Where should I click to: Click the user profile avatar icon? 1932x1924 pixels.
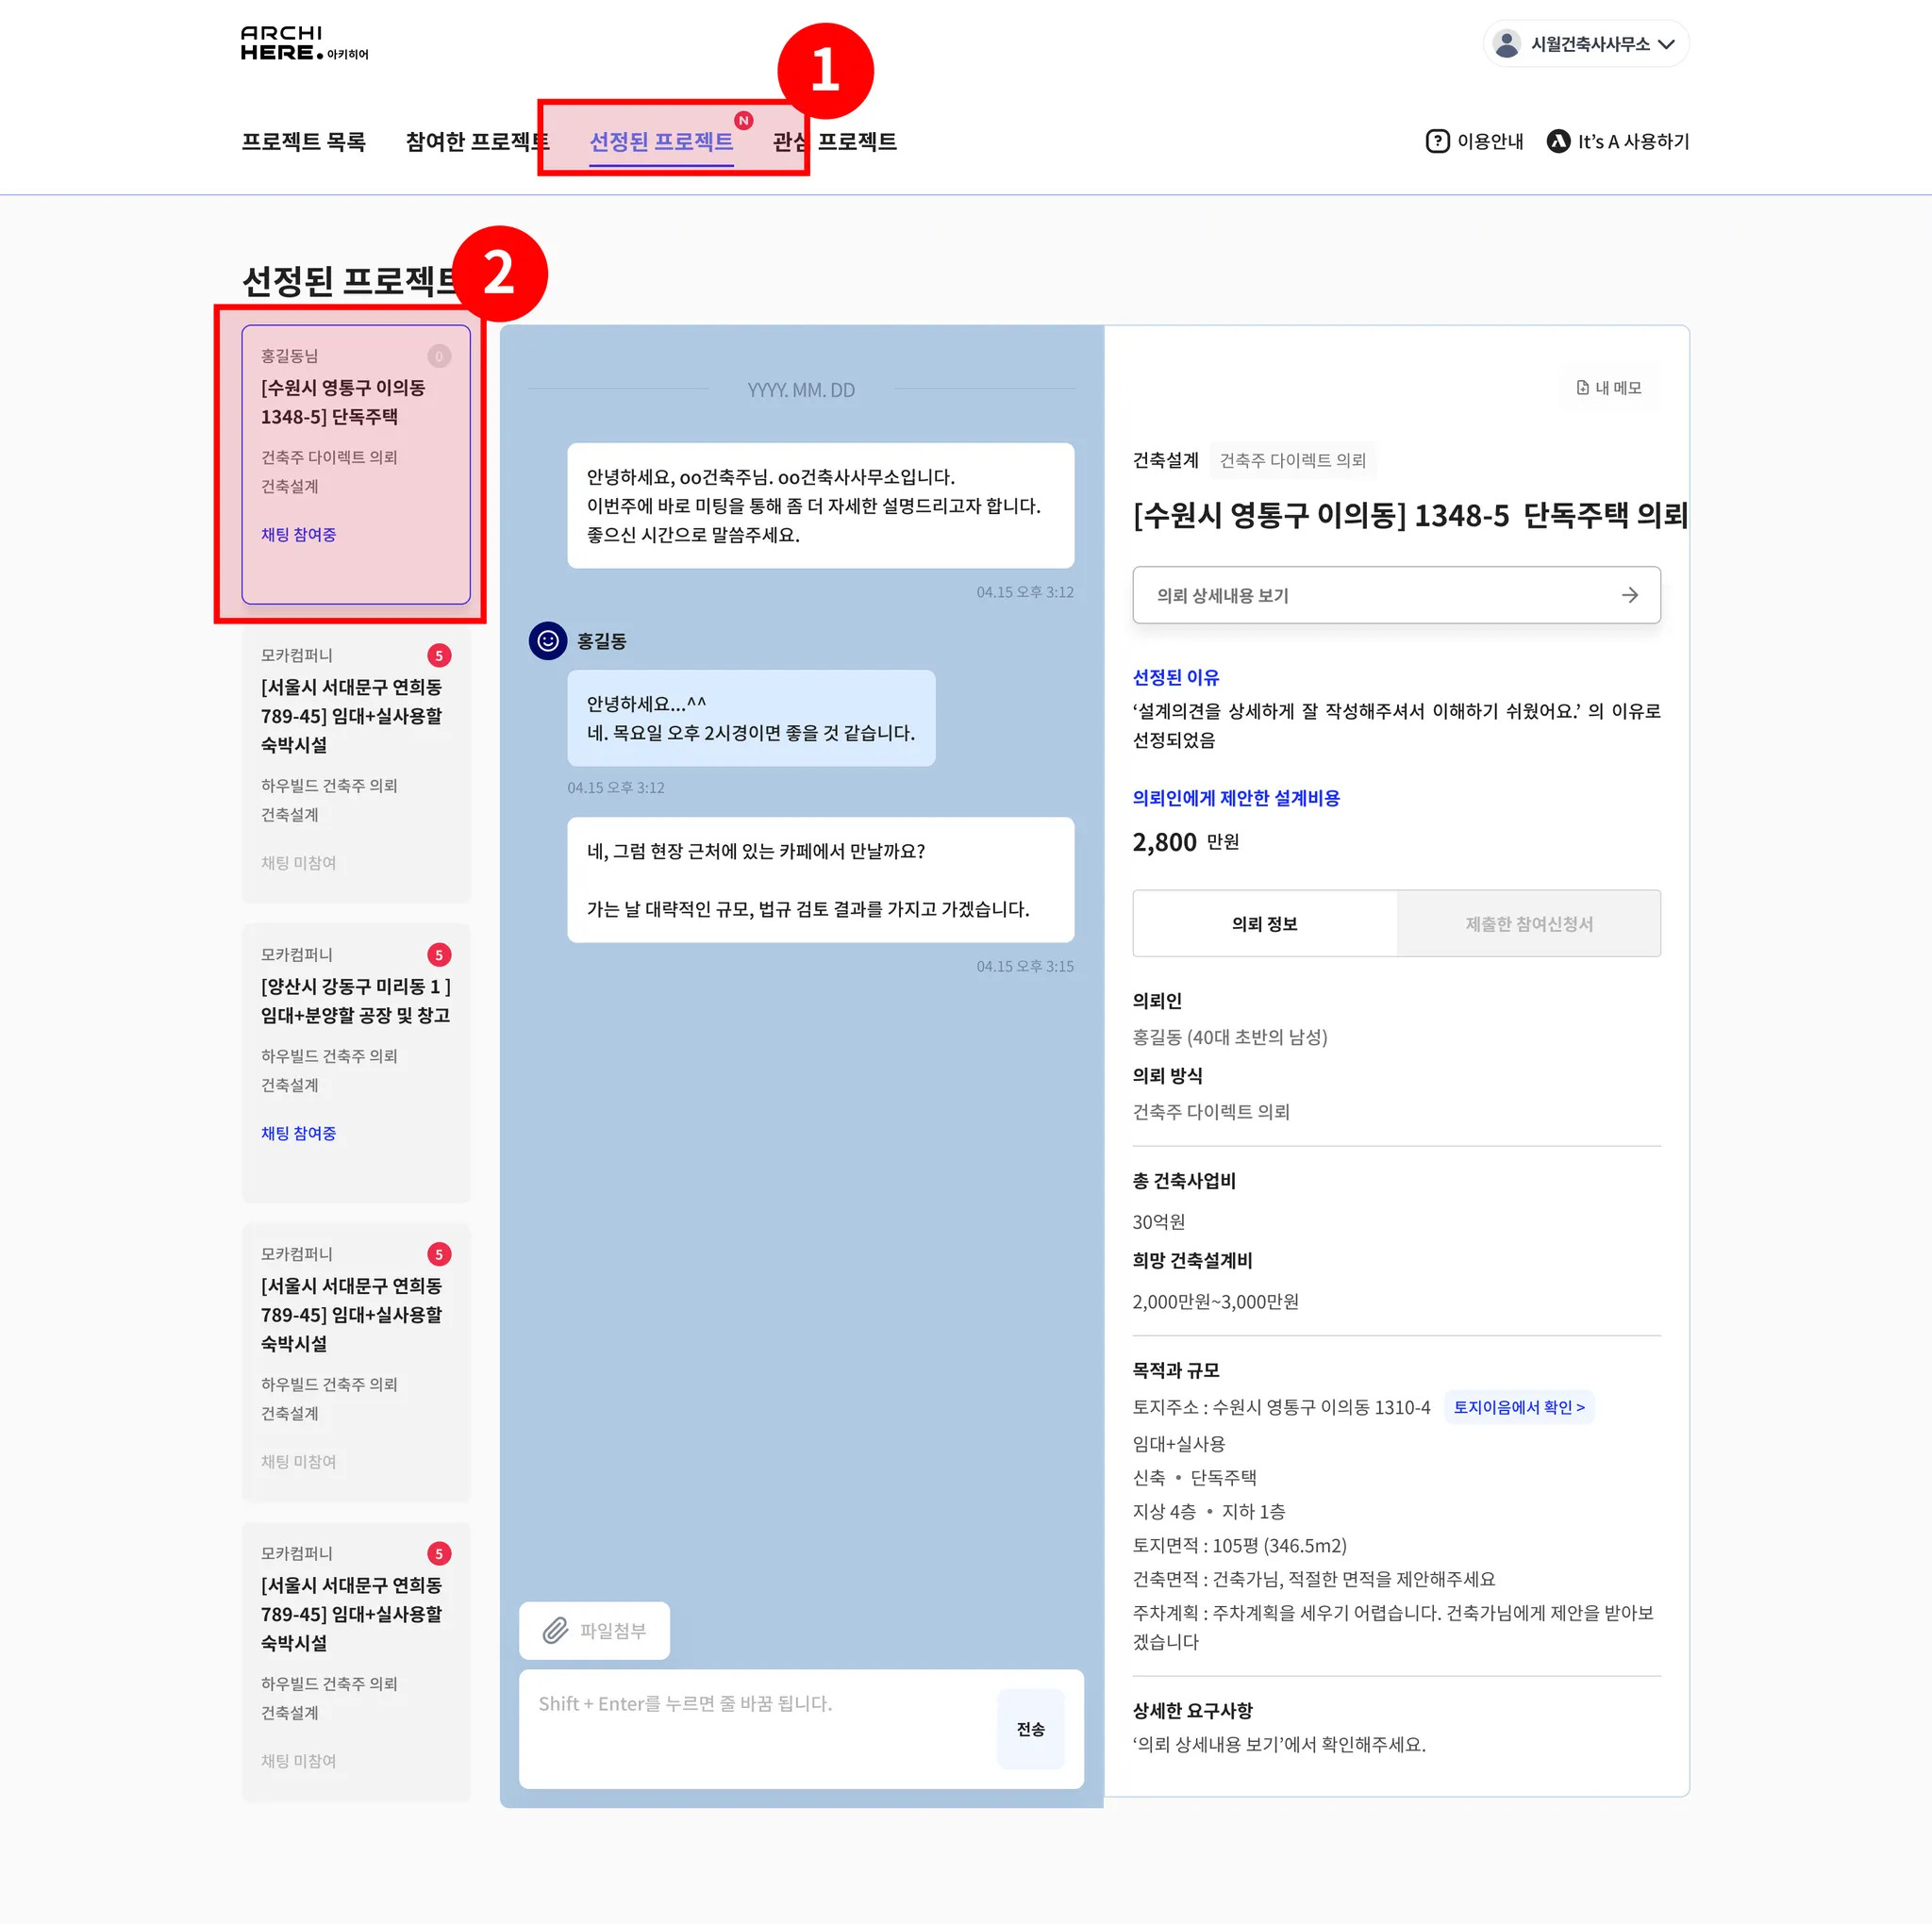(1506, 44)
